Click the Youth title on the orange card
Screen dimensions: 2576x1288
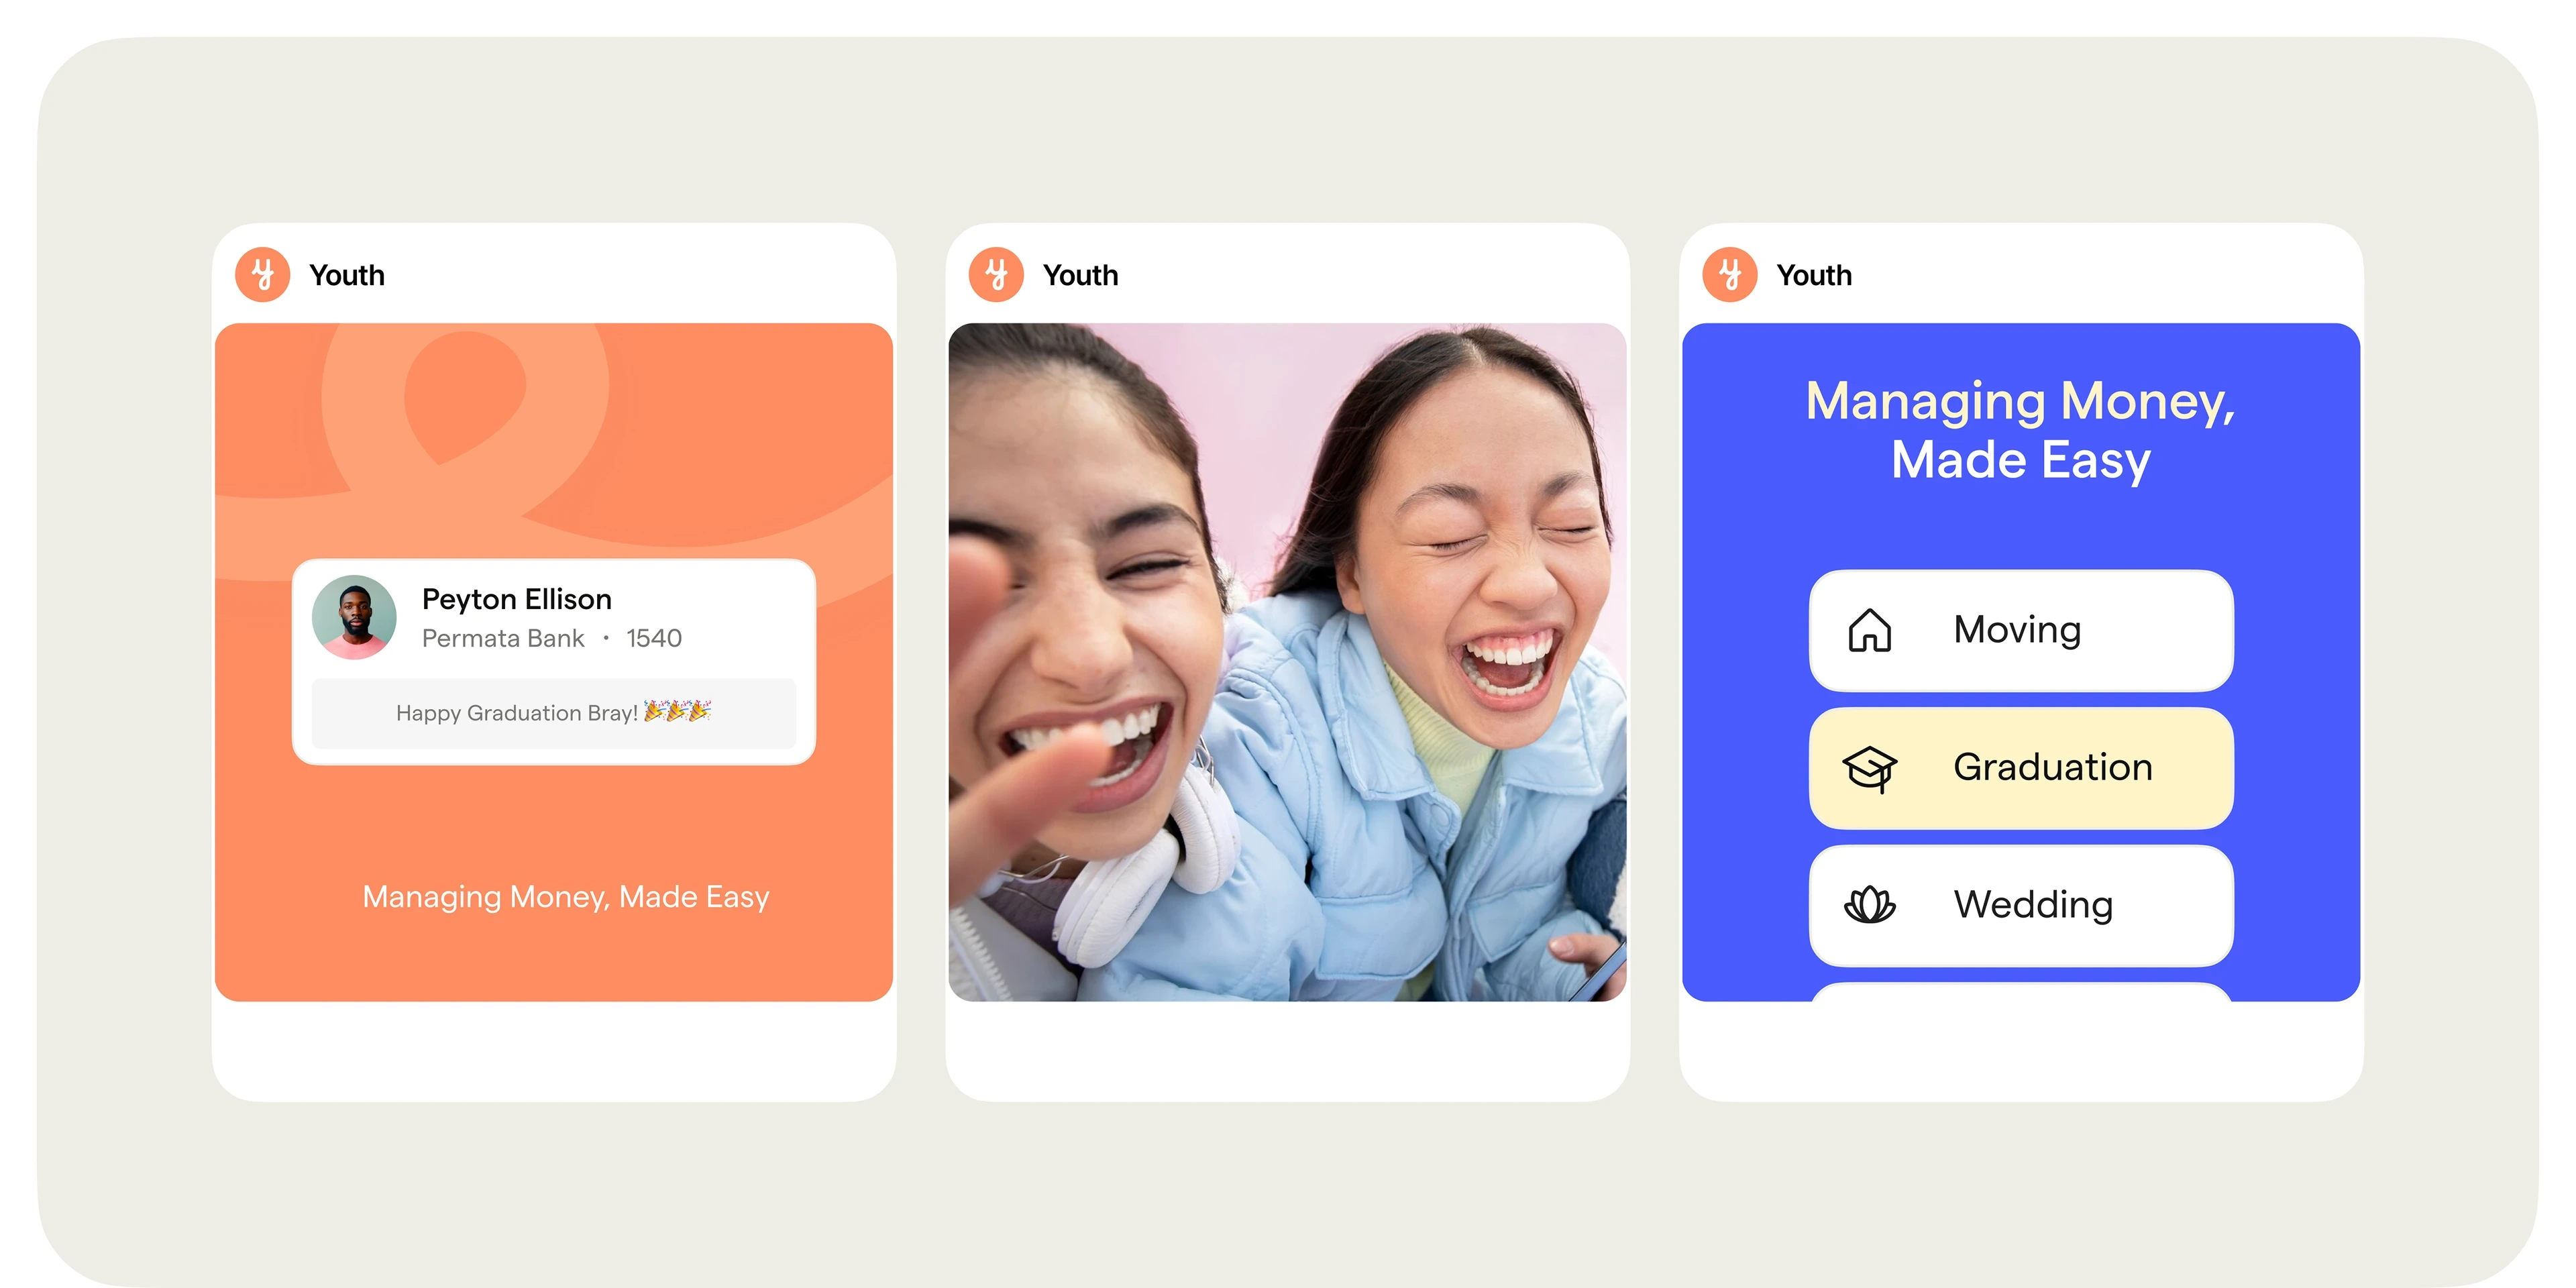click(x=347, y=275)
